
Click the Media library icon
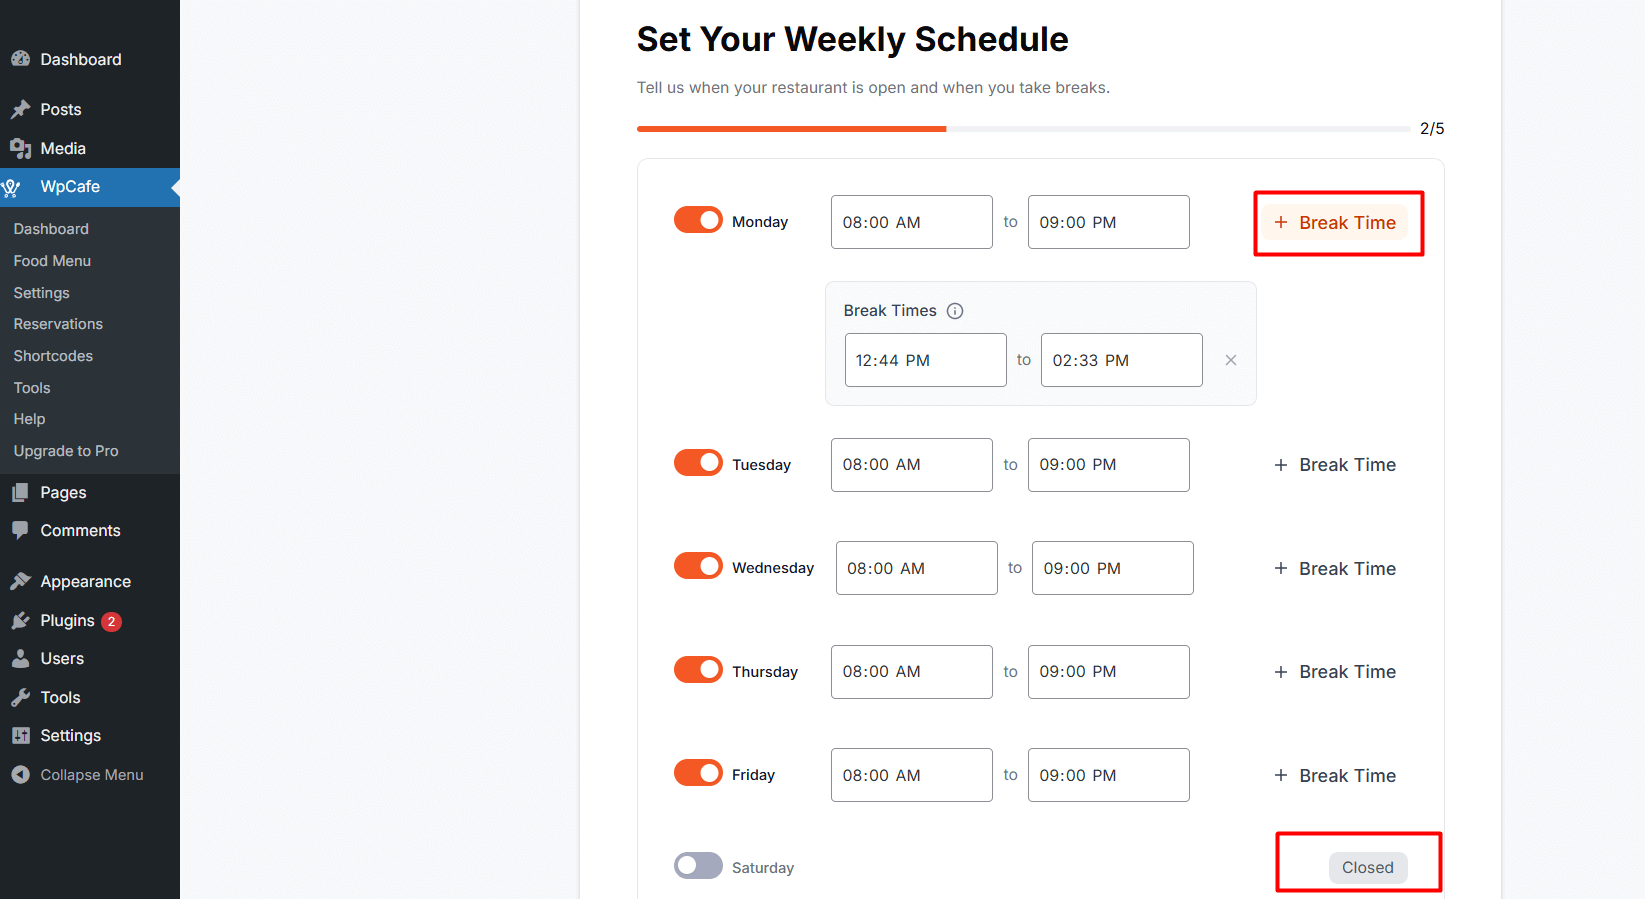[x=20, y=148]
